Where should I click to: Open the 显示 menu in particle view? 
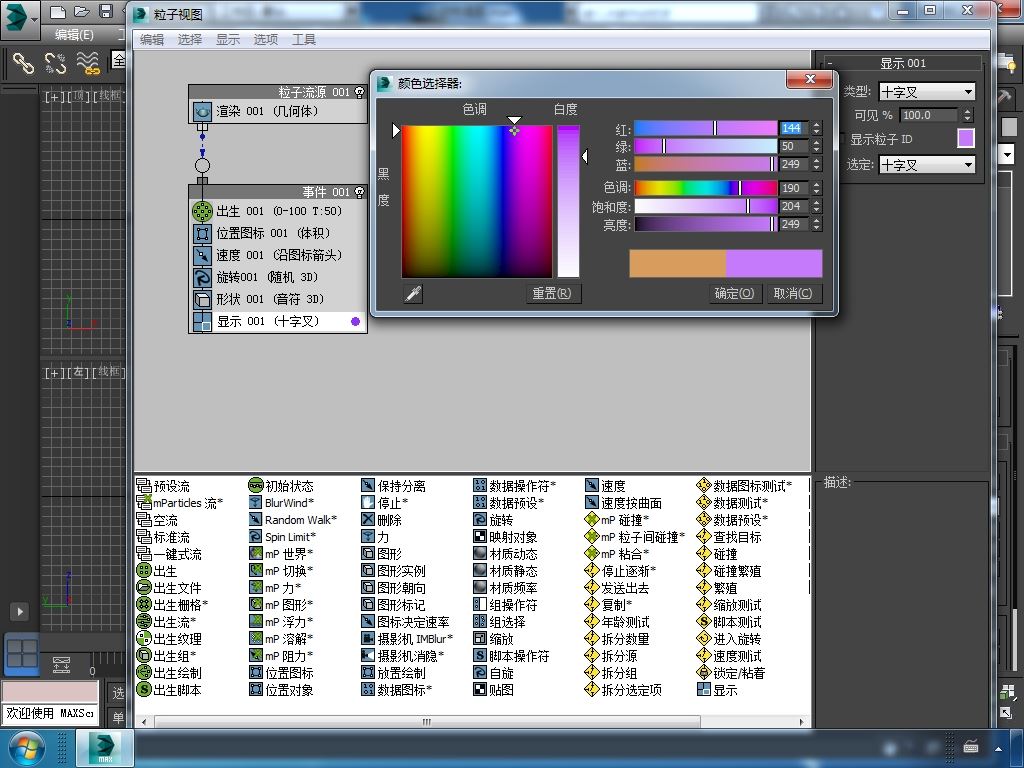click(x=228, y=40)
